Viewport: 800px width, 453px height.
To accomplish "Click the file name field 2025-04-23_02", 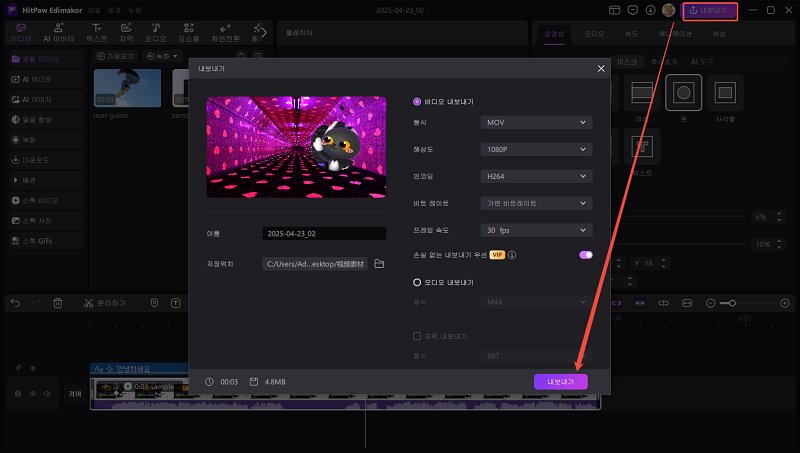I will click(324, 234).
